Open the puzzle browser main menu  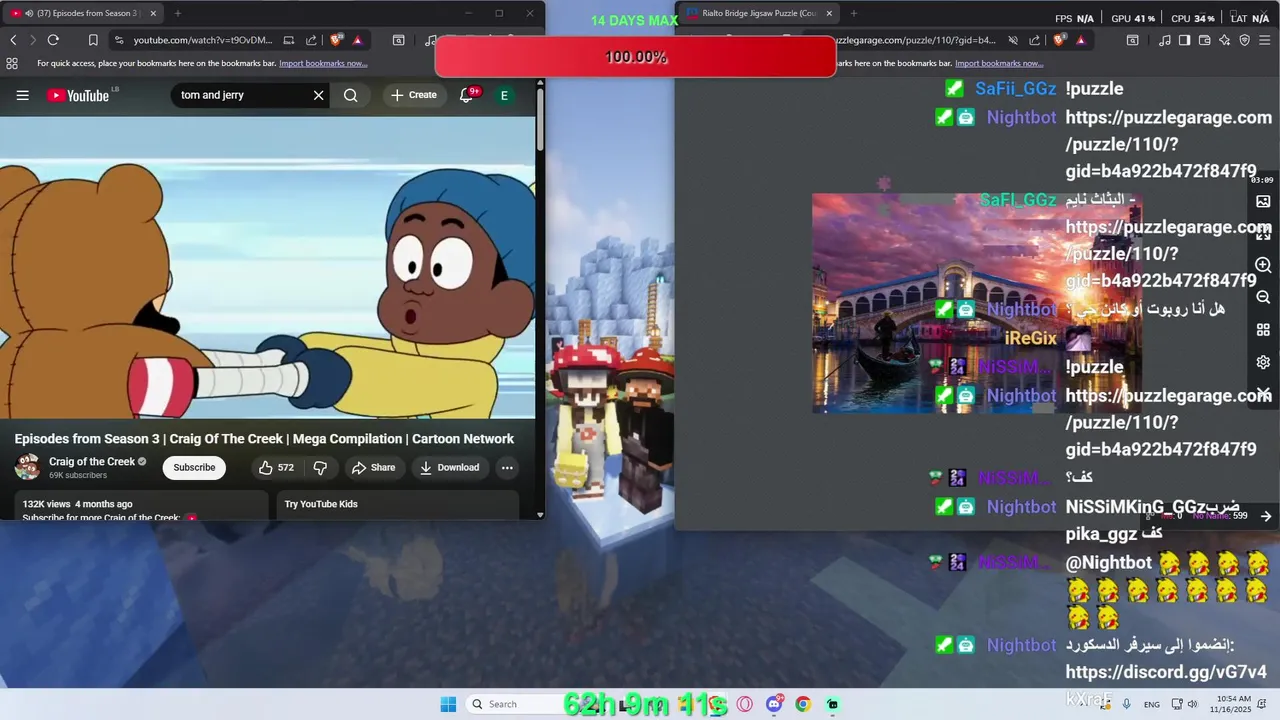(x=1265, y=40)
